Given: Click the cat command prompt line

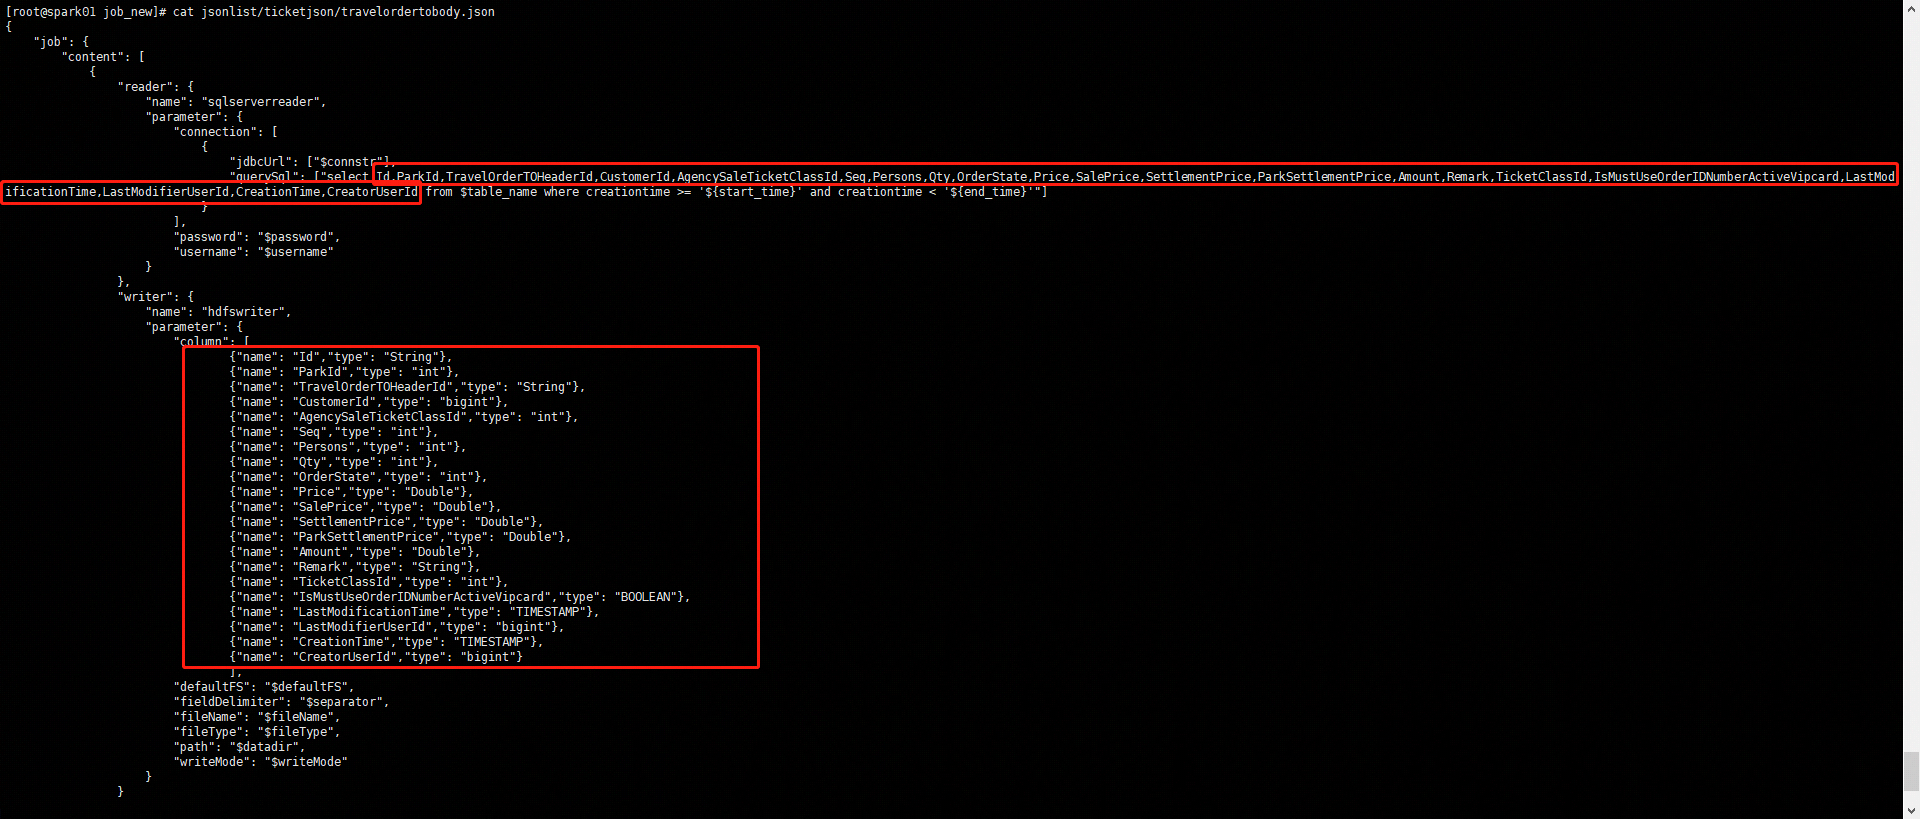Looking at the screenshot, I should [x=250, y=12].
